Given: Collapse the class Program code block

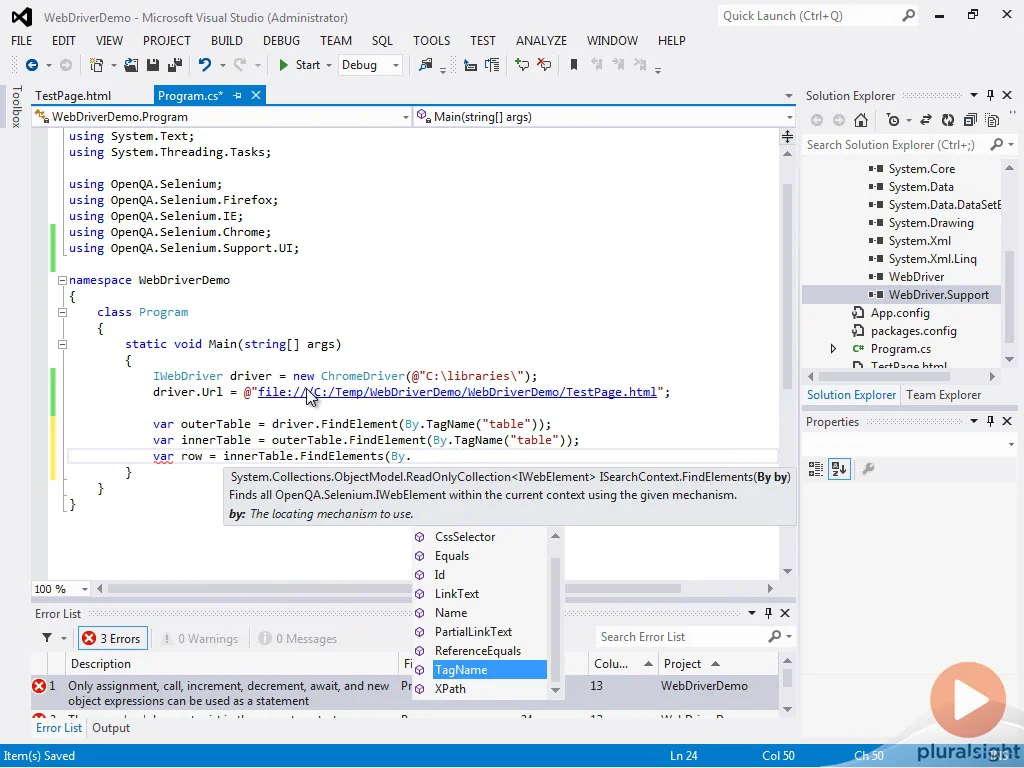Looking at the screenshot, I should point(62,312).
